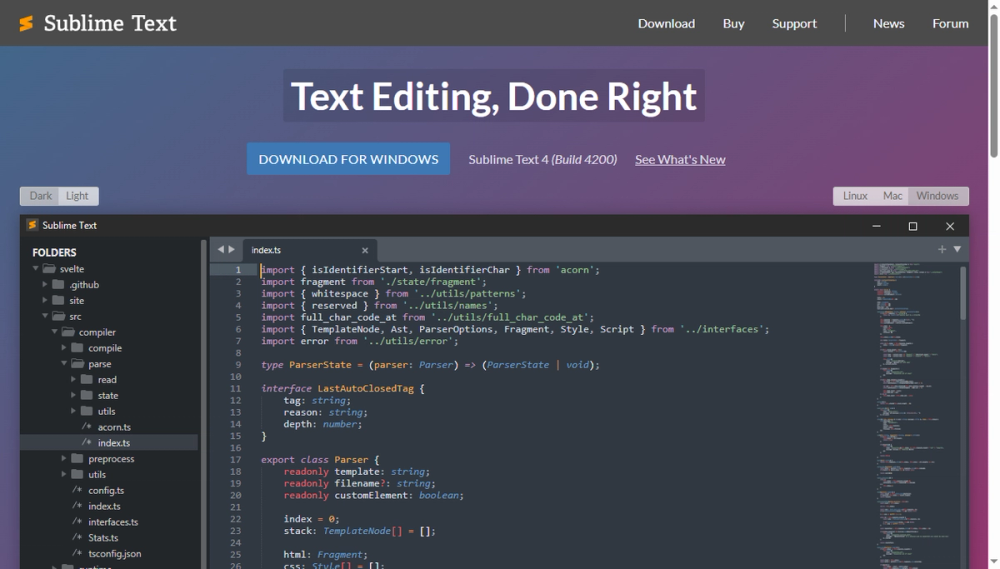This screenshot has height=569, width=1000.
Task: Click the svelte folder icon
Action: click(49, 269)
